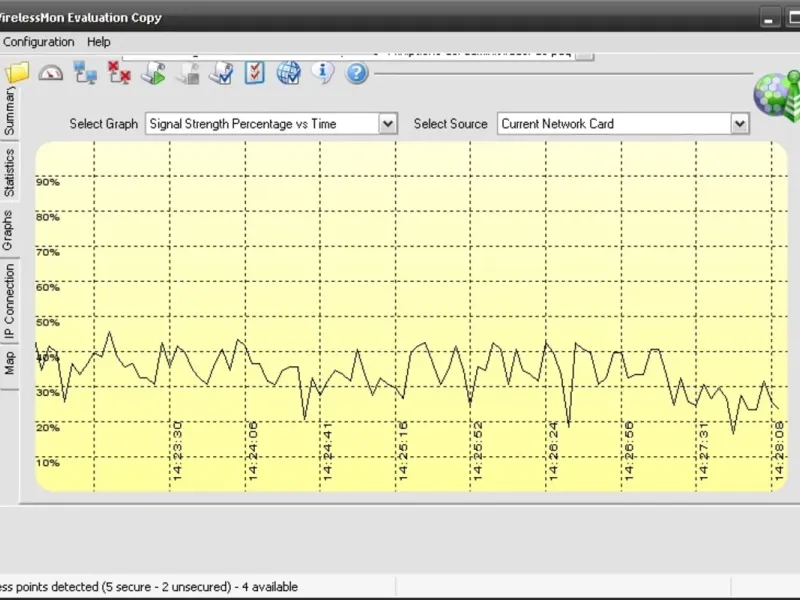
Task: Click the WirelessMon globe antenna logo
Action: [x=776, y=93]
